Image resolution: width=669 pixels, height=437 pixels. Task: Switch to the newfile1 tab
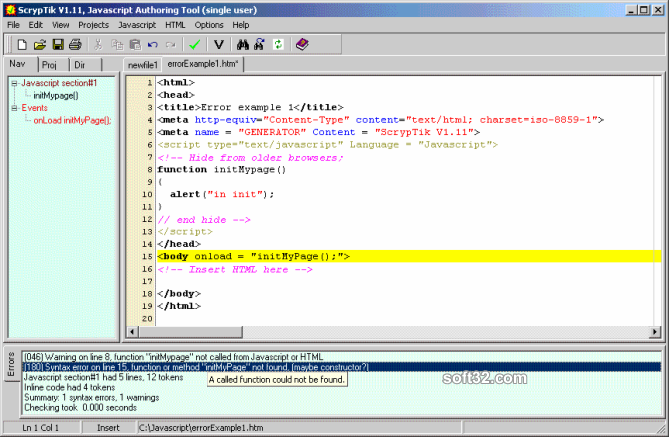pyautogui.click(x=143, y=65)
